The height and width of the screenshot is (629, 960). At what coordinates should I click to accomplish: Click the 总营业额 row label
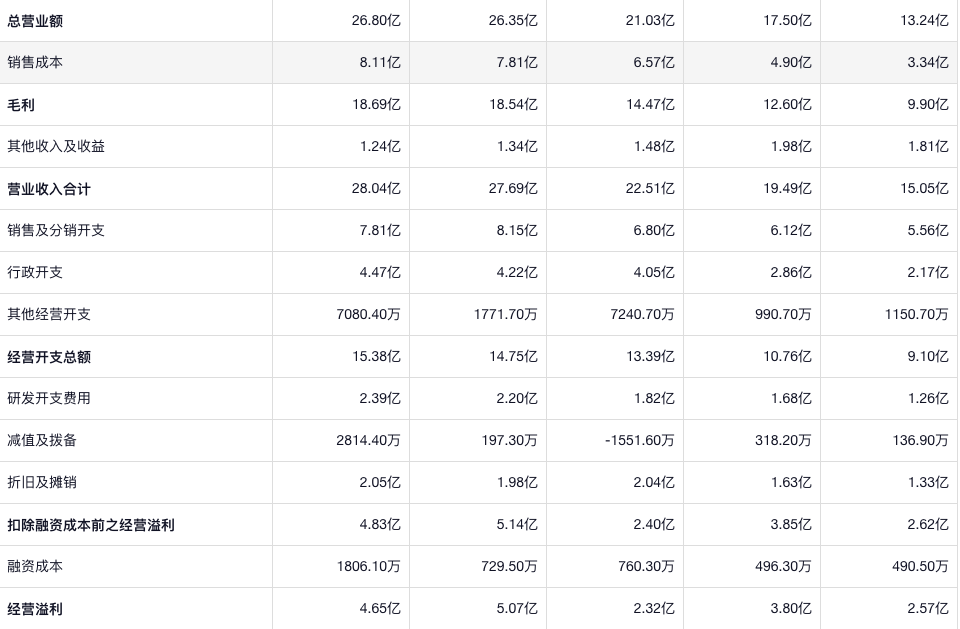[35, 21]
